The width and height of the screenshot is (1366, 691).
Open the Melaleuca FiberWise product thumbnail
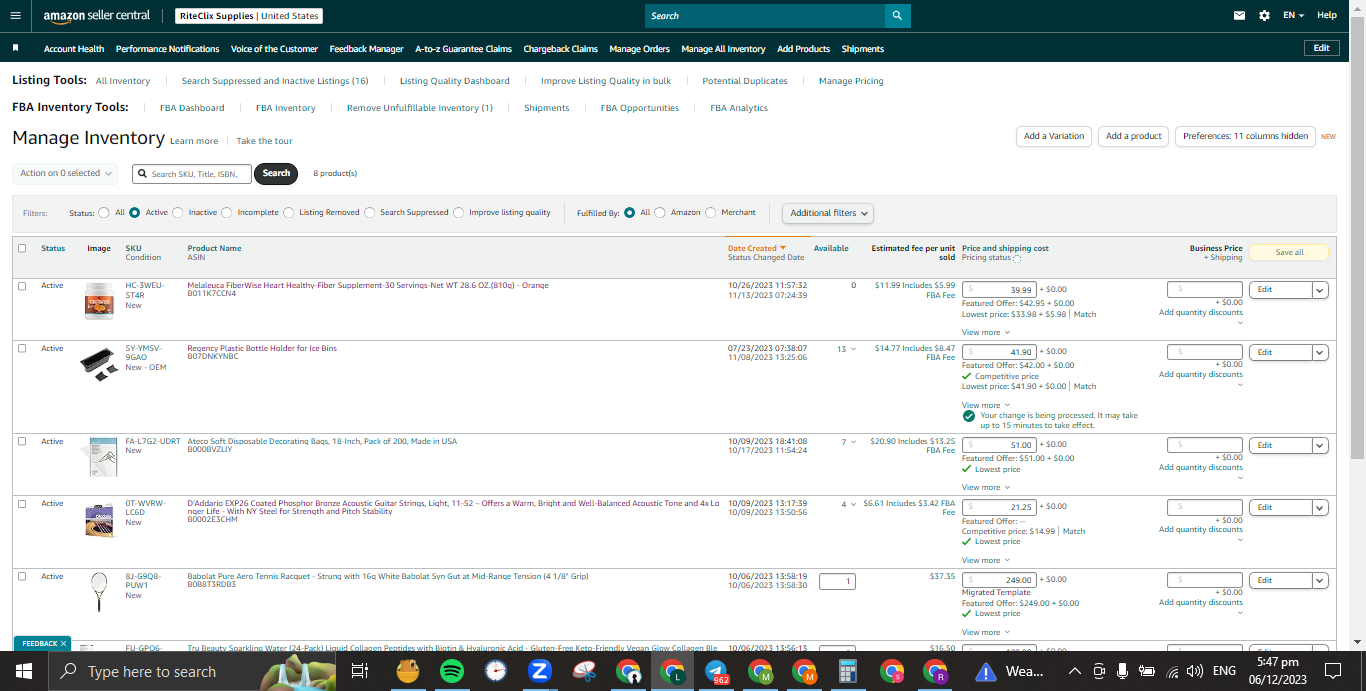pos(99,301)
